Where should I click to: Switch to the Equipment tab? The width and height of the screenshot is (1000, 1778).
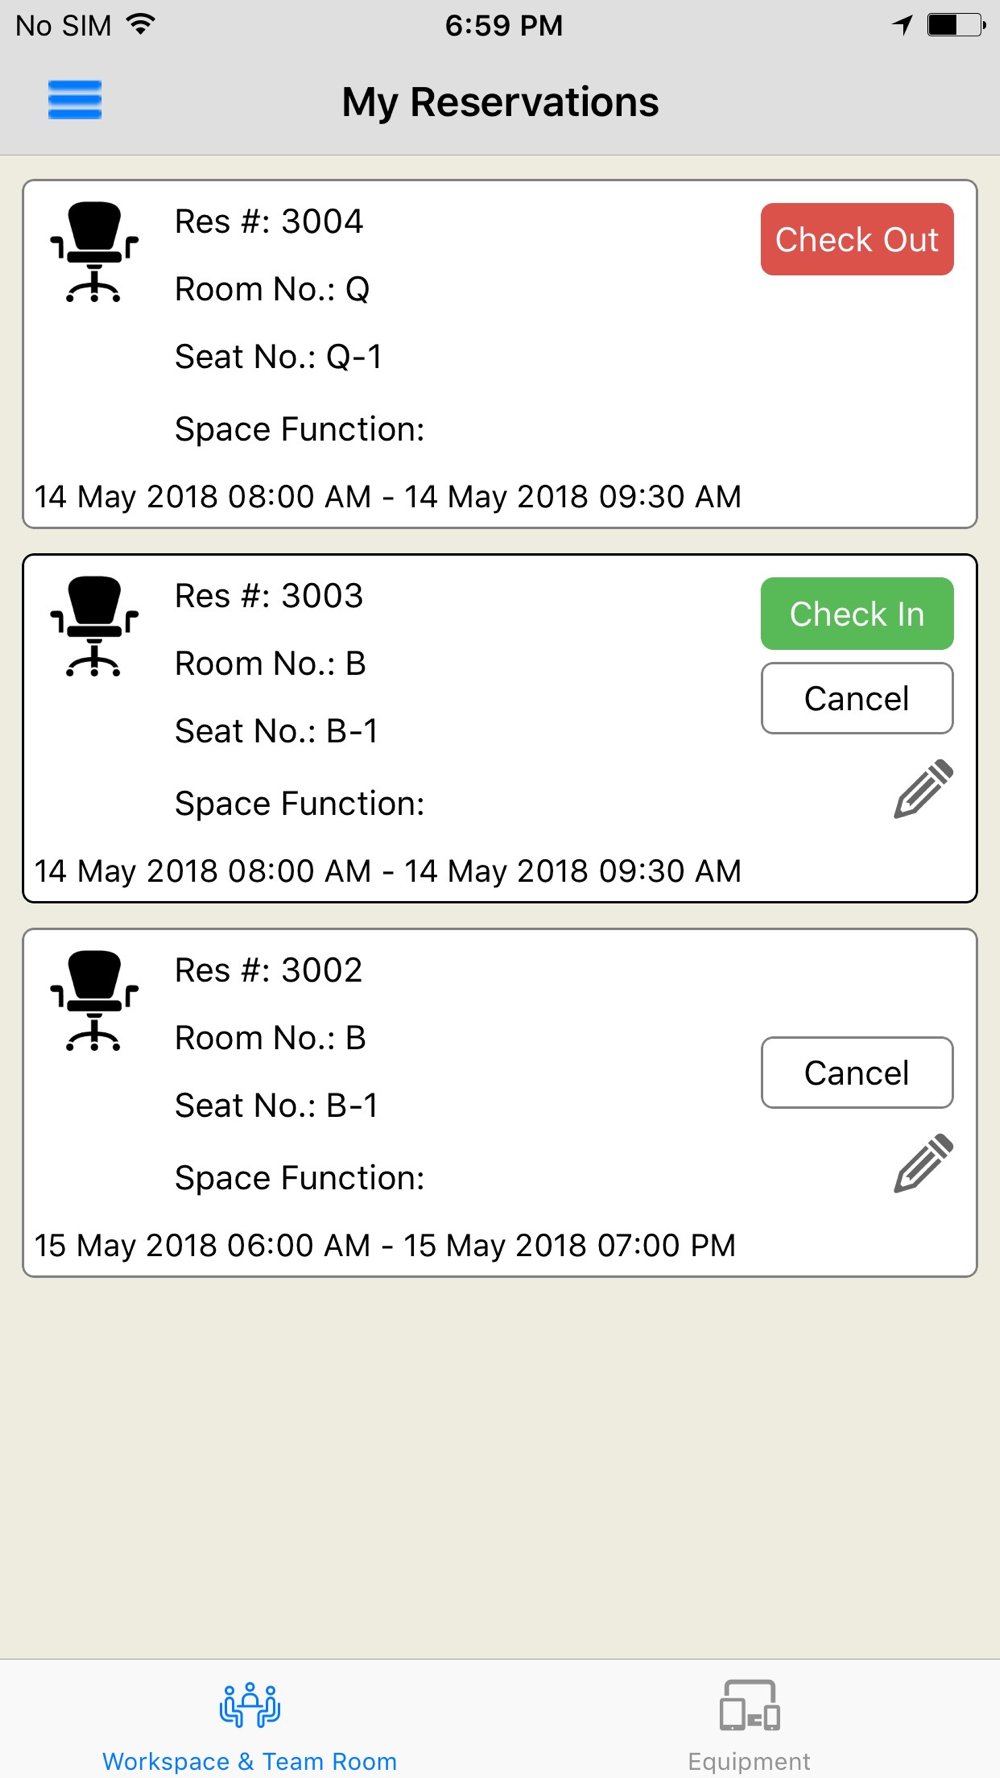pyautogui.click(x=749, y=1720)
